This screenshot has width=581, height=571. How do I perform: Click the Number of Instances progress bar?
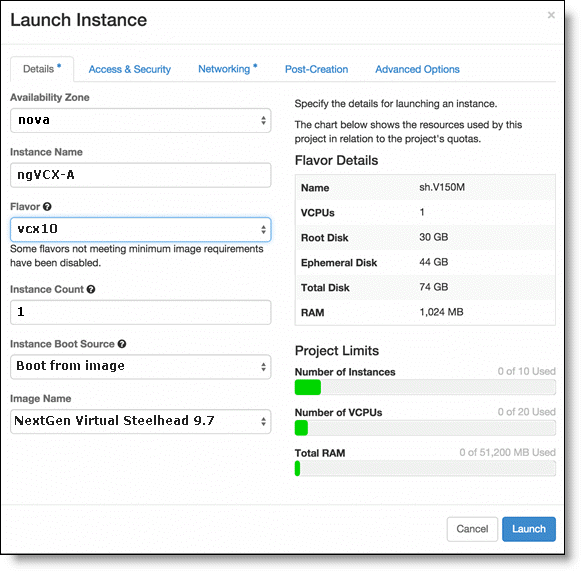(425, 388)
